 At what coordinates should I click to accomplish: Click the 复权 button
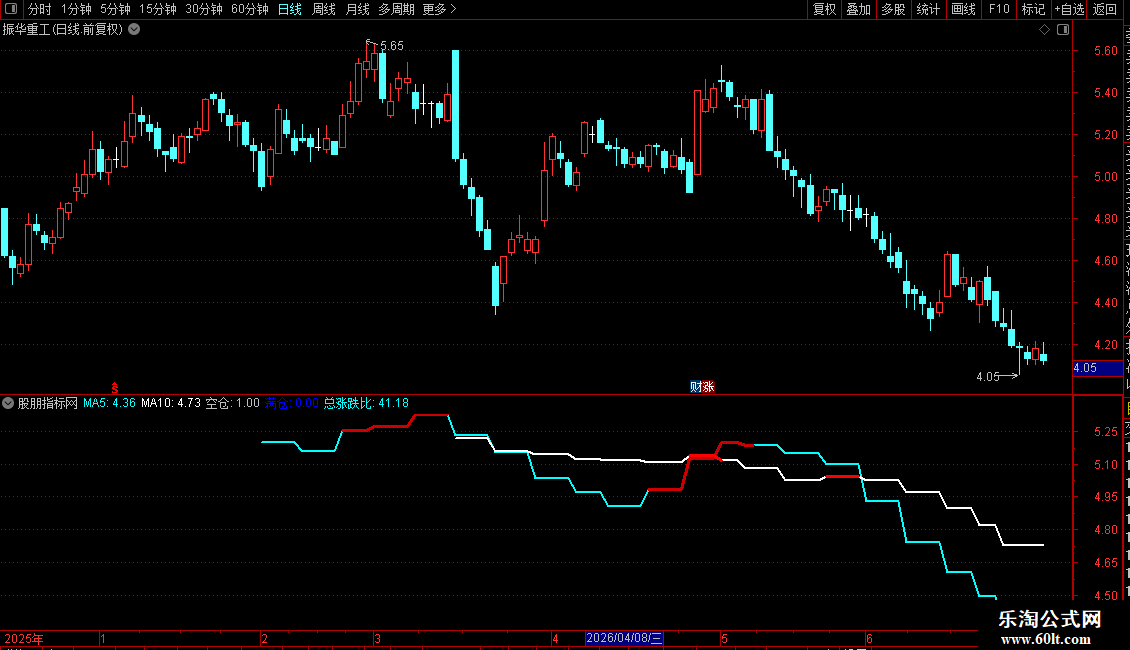pos(824,9)
